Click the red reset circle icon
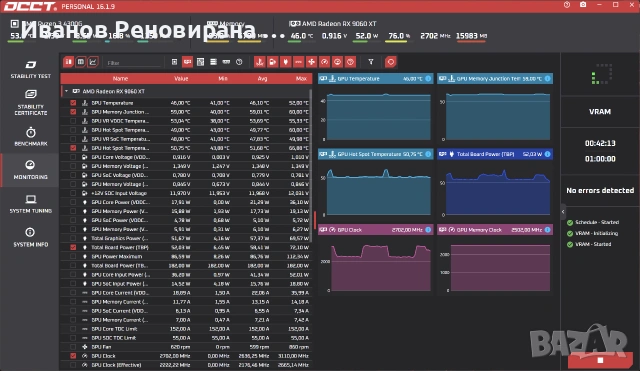The width and height of the screenshot is (640, 371). (x=391, y=62)
